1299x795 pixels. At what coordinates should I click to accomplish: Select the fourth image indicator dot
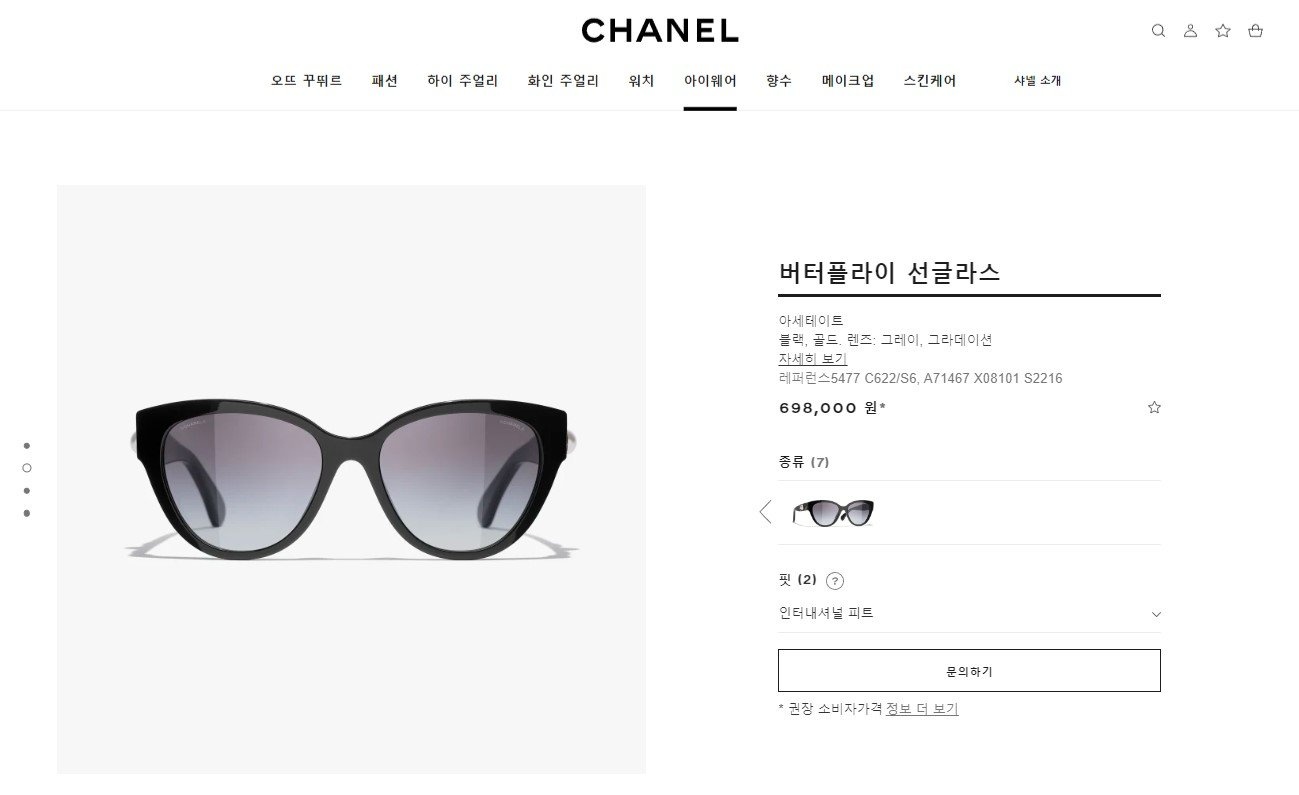click(27, 513)
